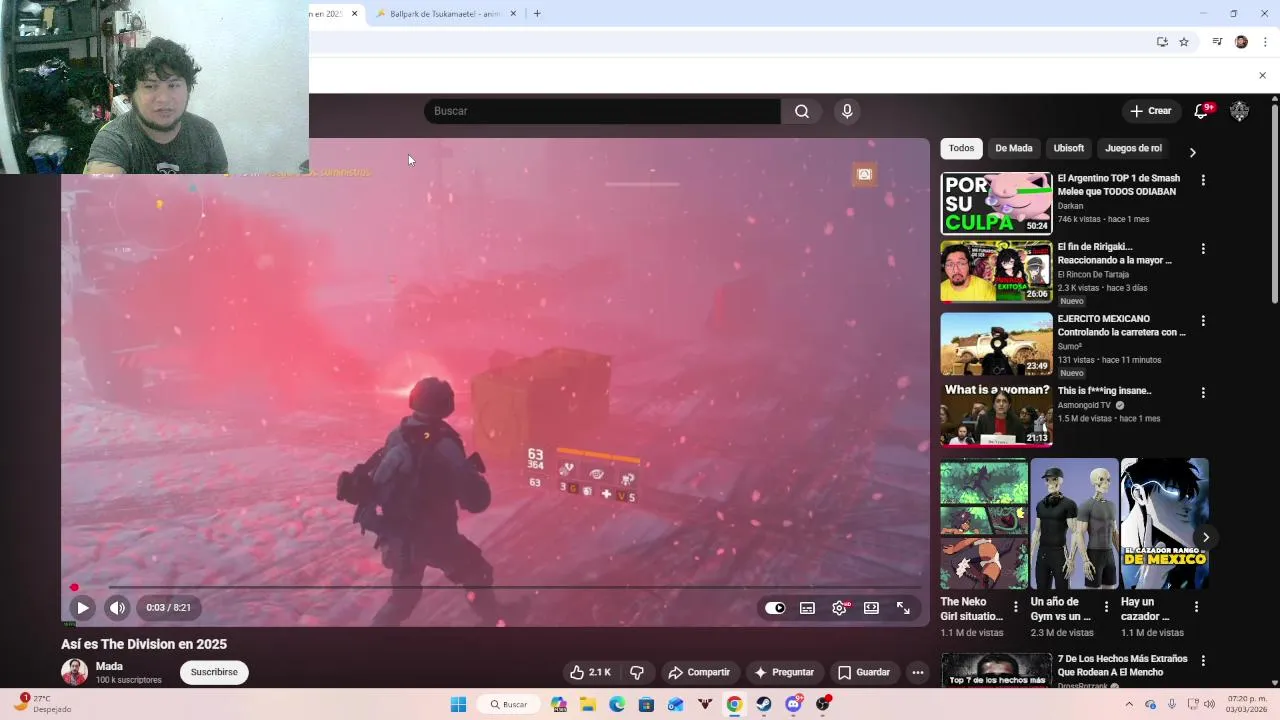Open File Explorer from the taskbar

(588, 704)
